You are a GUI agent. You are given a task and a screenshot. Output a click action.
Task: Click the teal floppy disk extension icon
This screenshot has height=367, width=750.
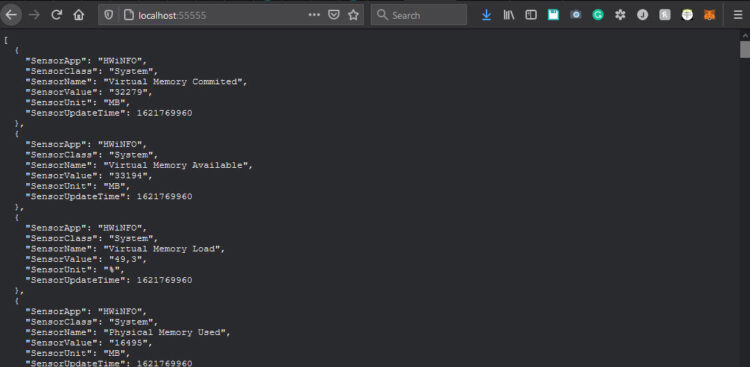coord(553,15)
